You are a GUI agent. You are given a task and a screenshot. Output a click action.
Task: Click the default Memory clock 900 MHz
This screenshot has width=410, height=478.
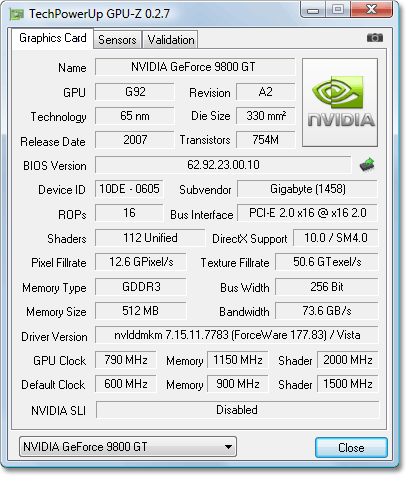pyautogui.click(x=238, y=384)
